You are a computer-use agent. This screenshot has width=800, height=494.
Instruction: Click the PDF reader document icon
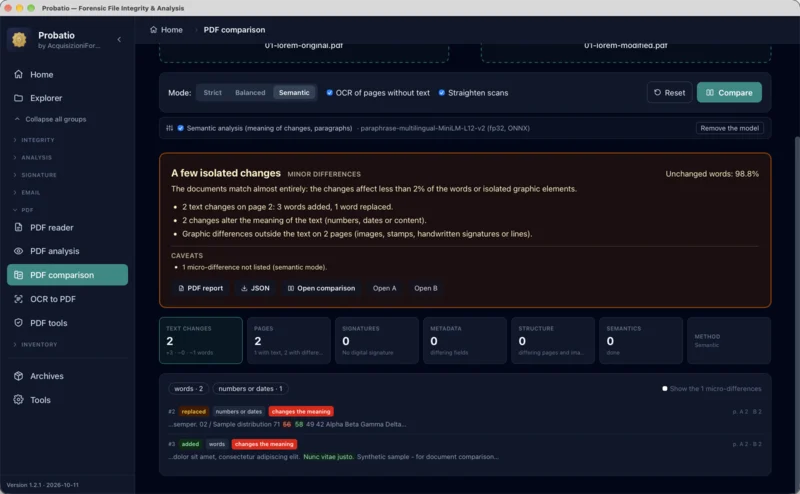click(18, 228)
